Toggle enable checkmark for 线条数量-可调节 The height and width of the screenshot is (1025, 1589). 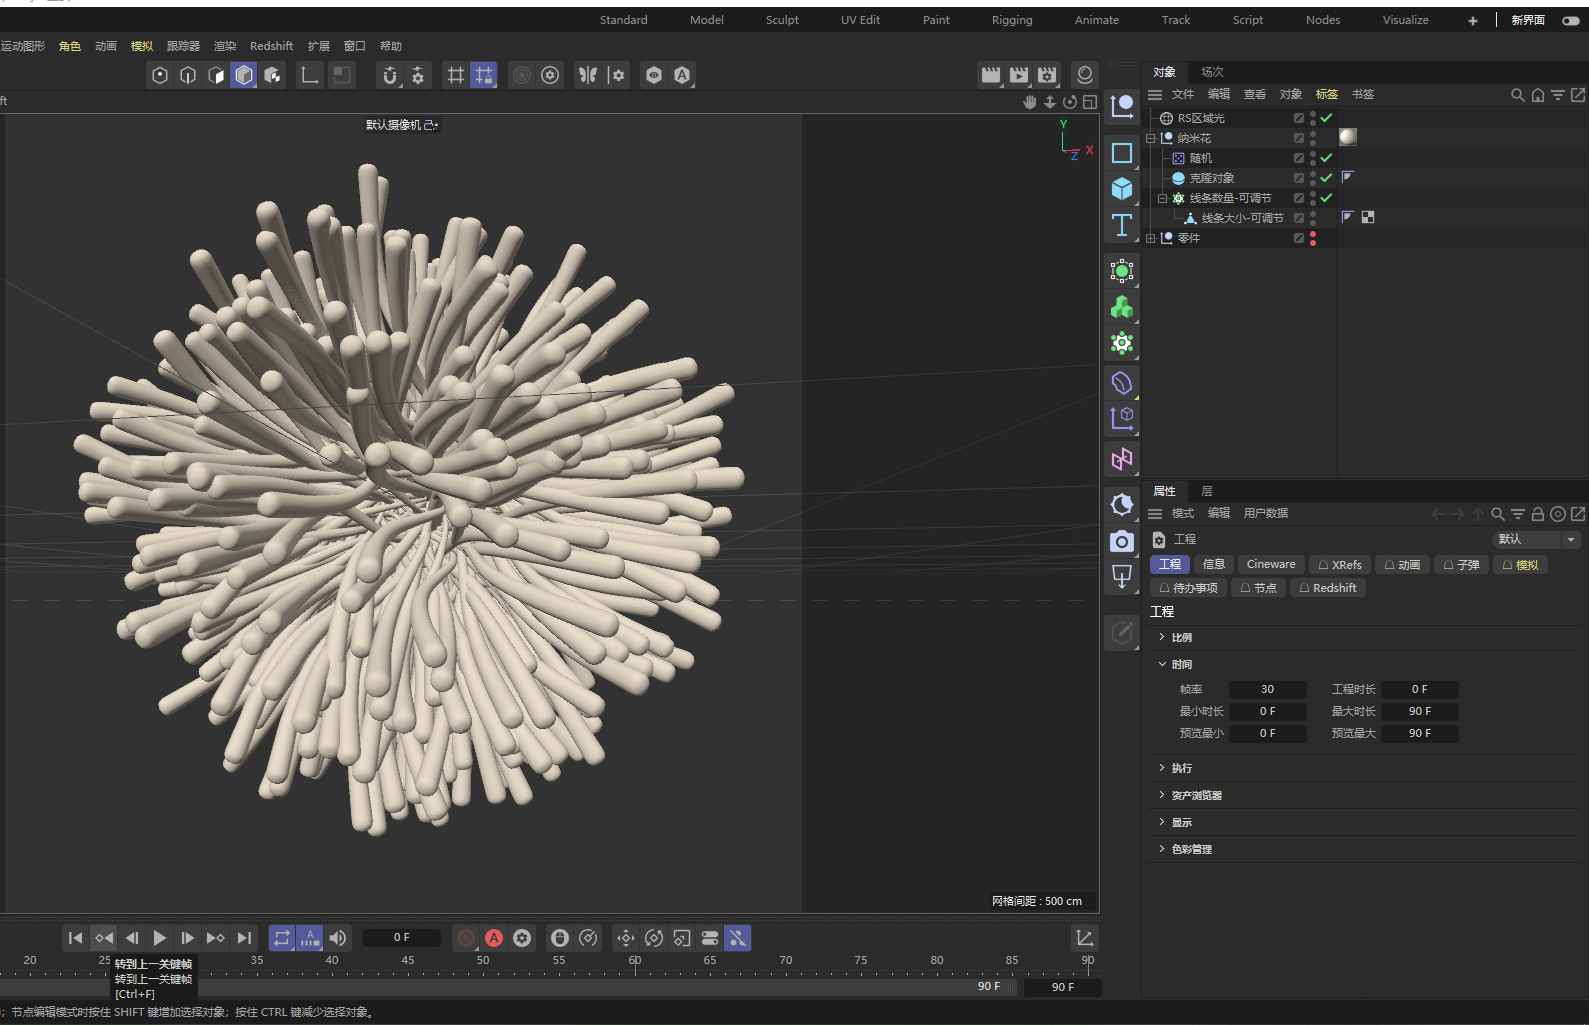pos(1326,198)
